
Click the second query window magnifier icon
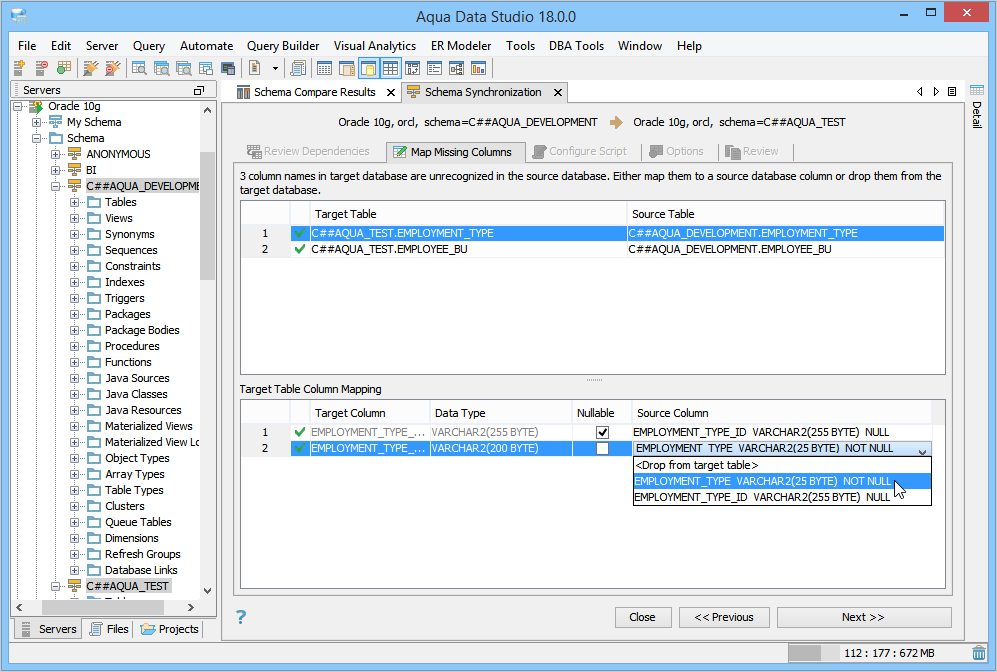click(162, 67)
